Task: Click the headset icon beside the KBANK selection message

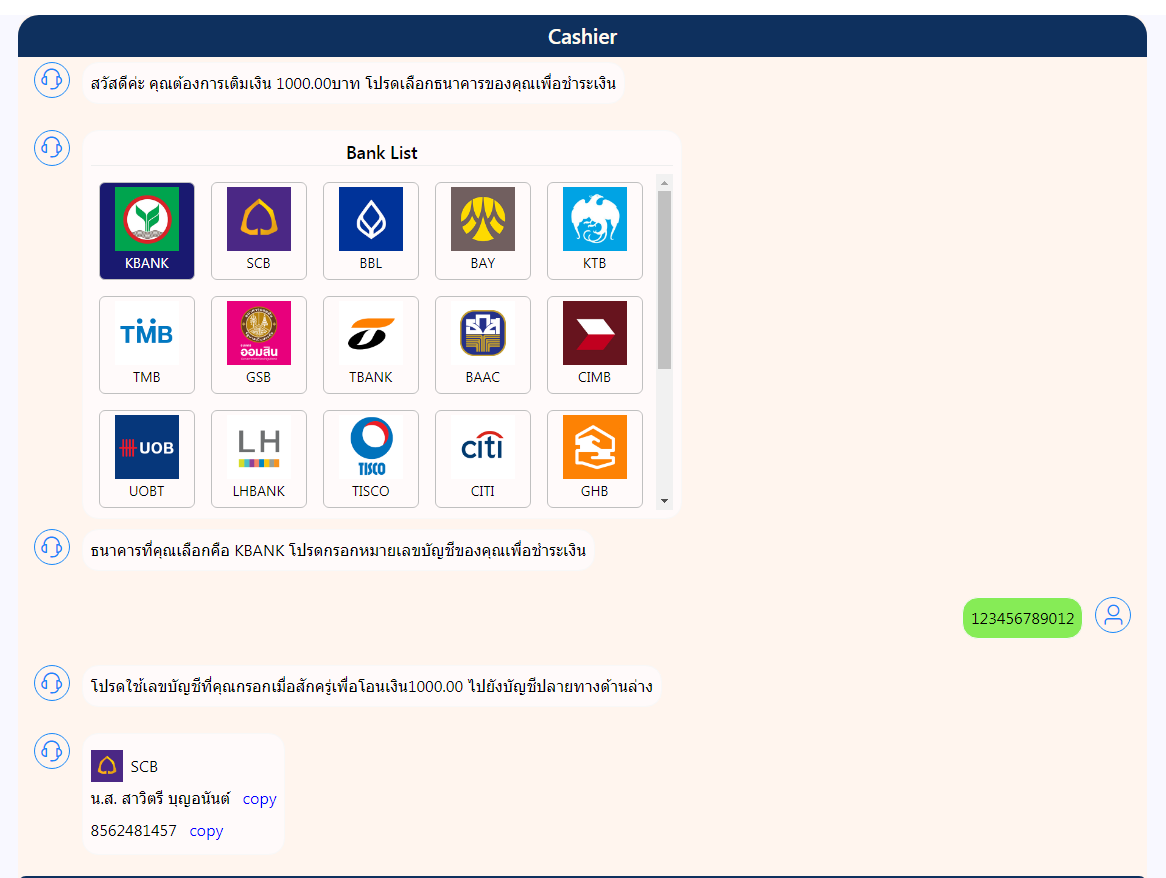Action: [52, 547]
